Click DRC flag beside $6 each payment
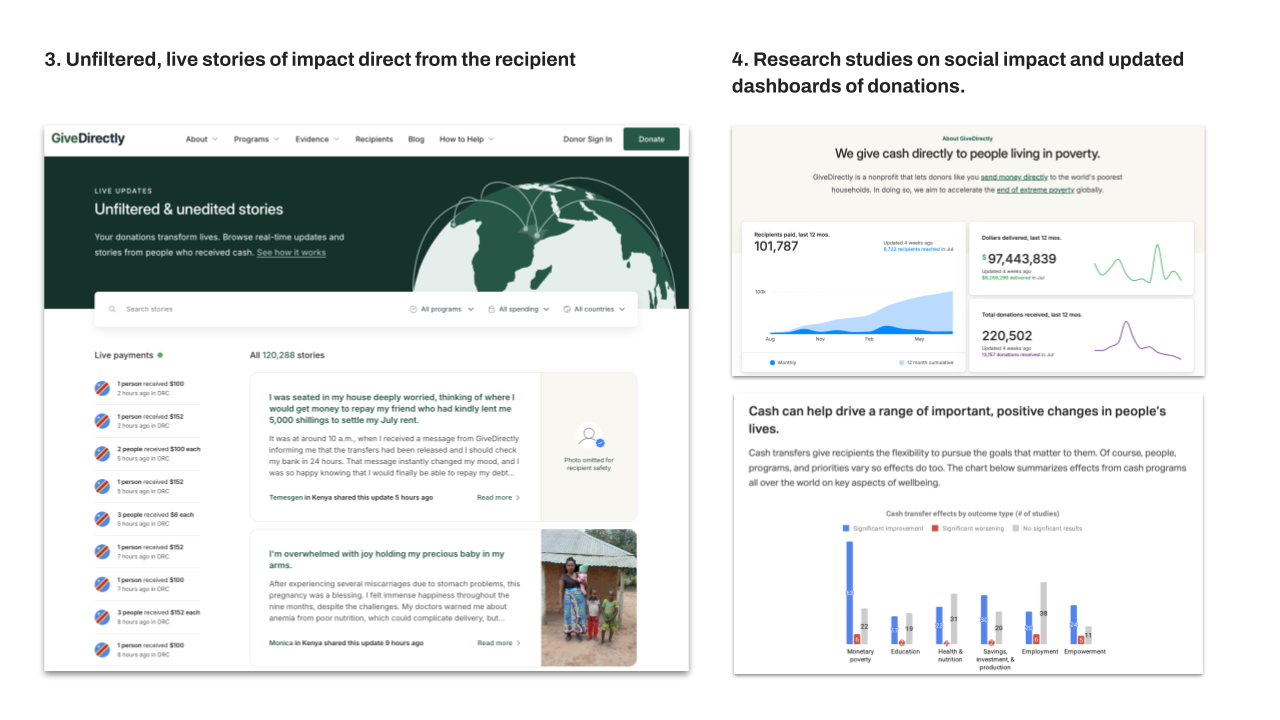 point(102,519)
